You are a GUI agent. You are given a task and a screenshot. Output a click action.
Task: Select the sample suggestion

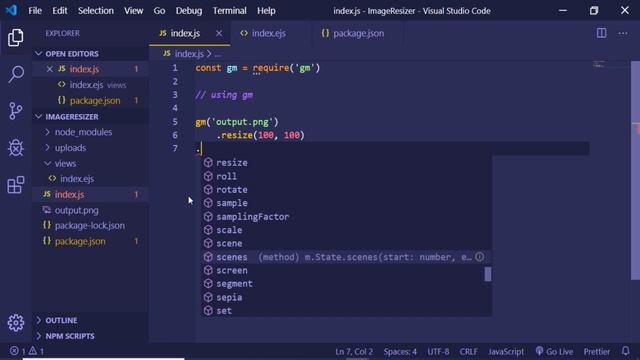click(x=347, y=203)
